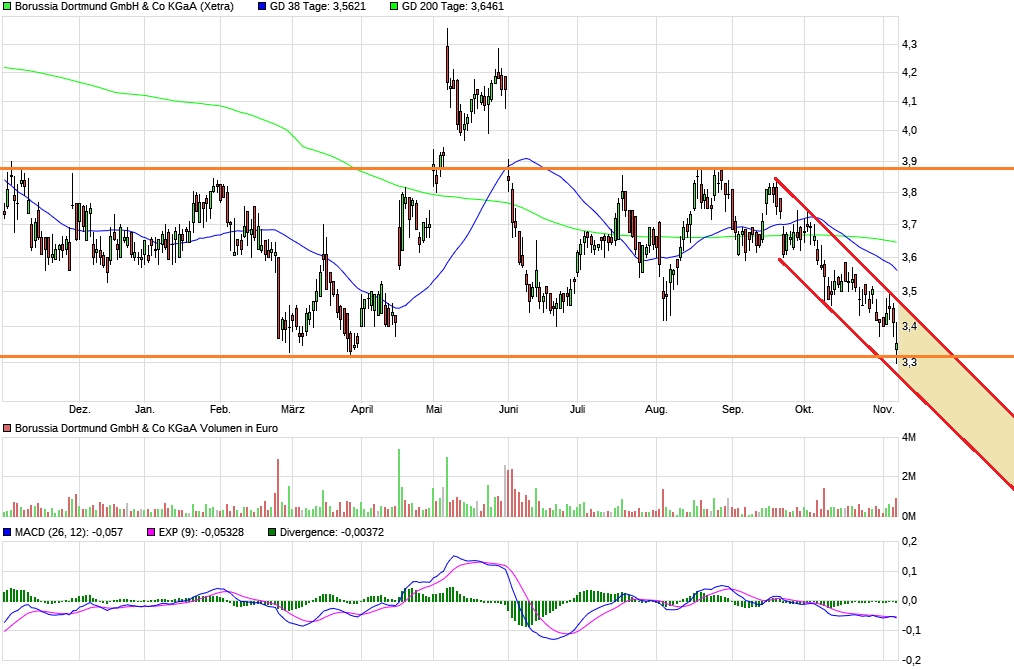
Task: Click the 2M volume axis value
Action: (x=909, y=477)
